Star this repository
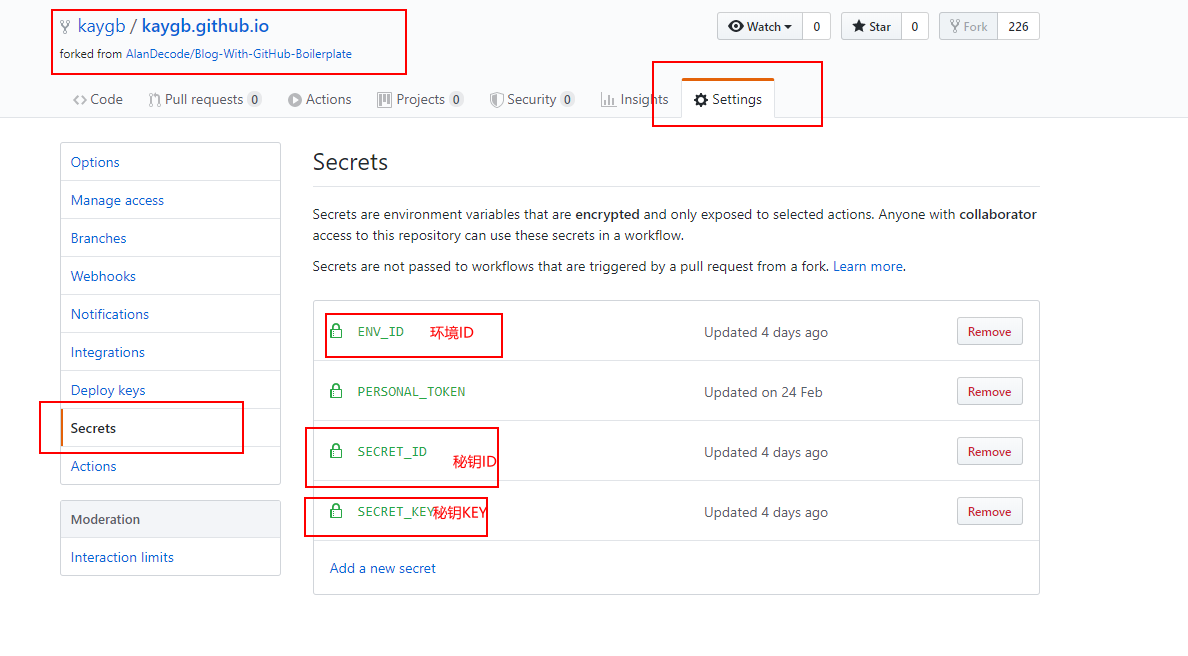 point(871,27)
